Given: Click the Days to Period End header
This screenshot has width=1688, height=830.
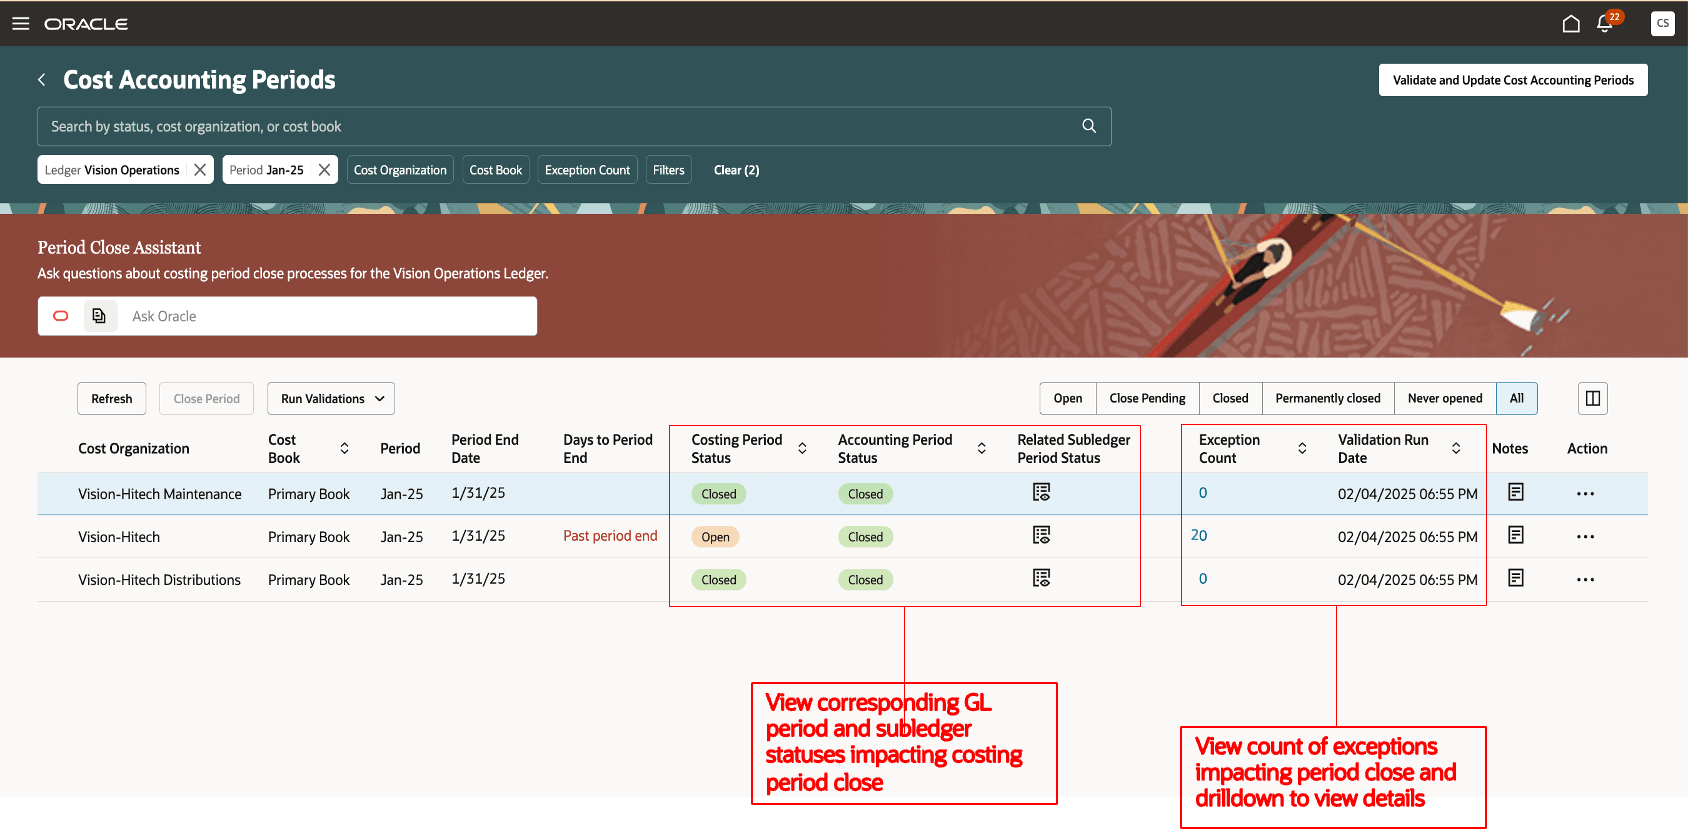Looking at the screenshot, I should point(608,449).
